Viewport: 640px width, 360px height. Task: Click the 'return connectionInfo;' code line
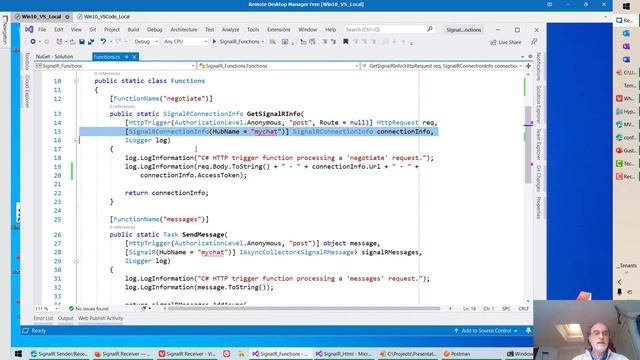(x=167, y=193)
